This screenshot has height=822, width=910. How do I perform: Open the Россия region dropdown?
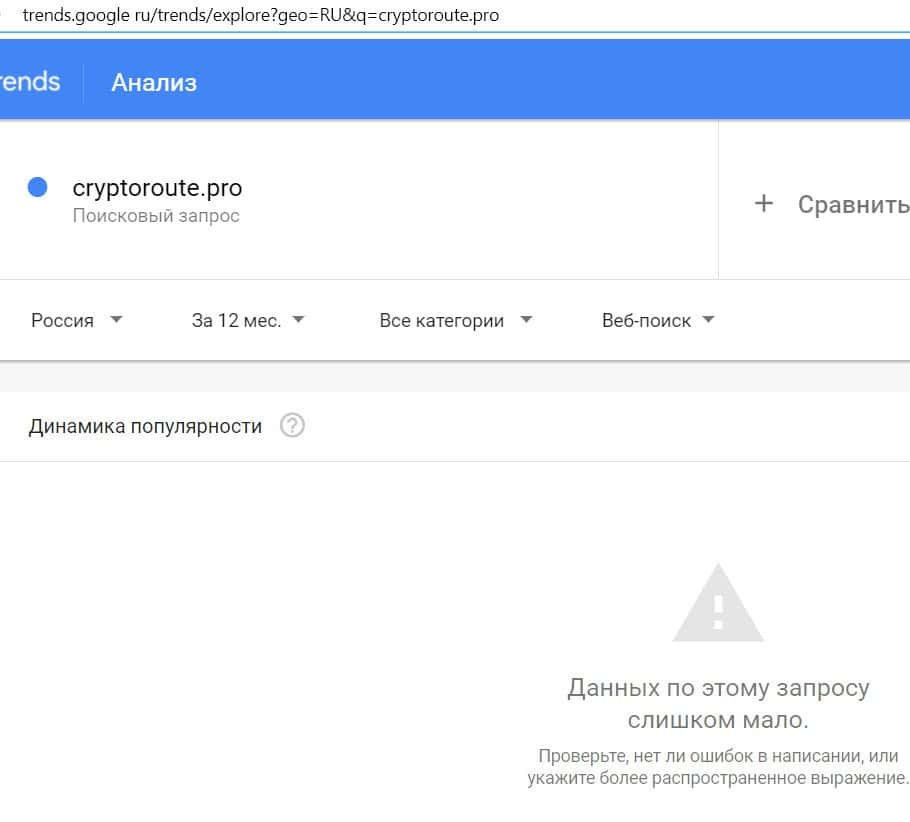(63, 321)
